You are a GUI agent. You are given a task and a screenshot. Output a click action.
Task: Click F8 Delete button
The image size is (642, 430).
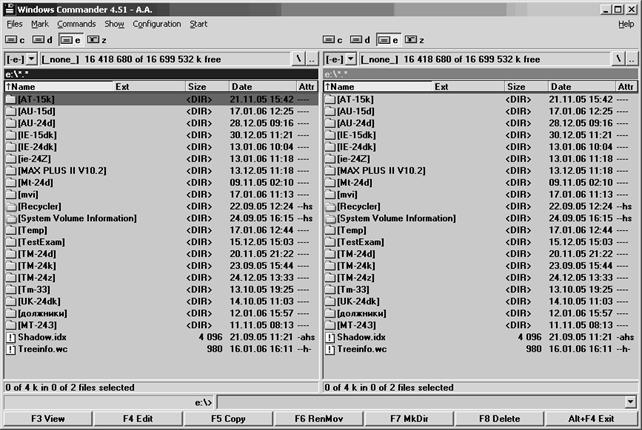(499, 419)
